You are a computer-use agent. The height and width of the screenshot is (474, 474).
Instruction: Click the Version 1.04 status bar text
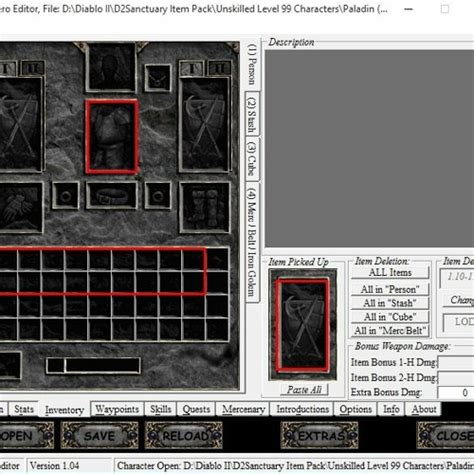pos(55,465)
